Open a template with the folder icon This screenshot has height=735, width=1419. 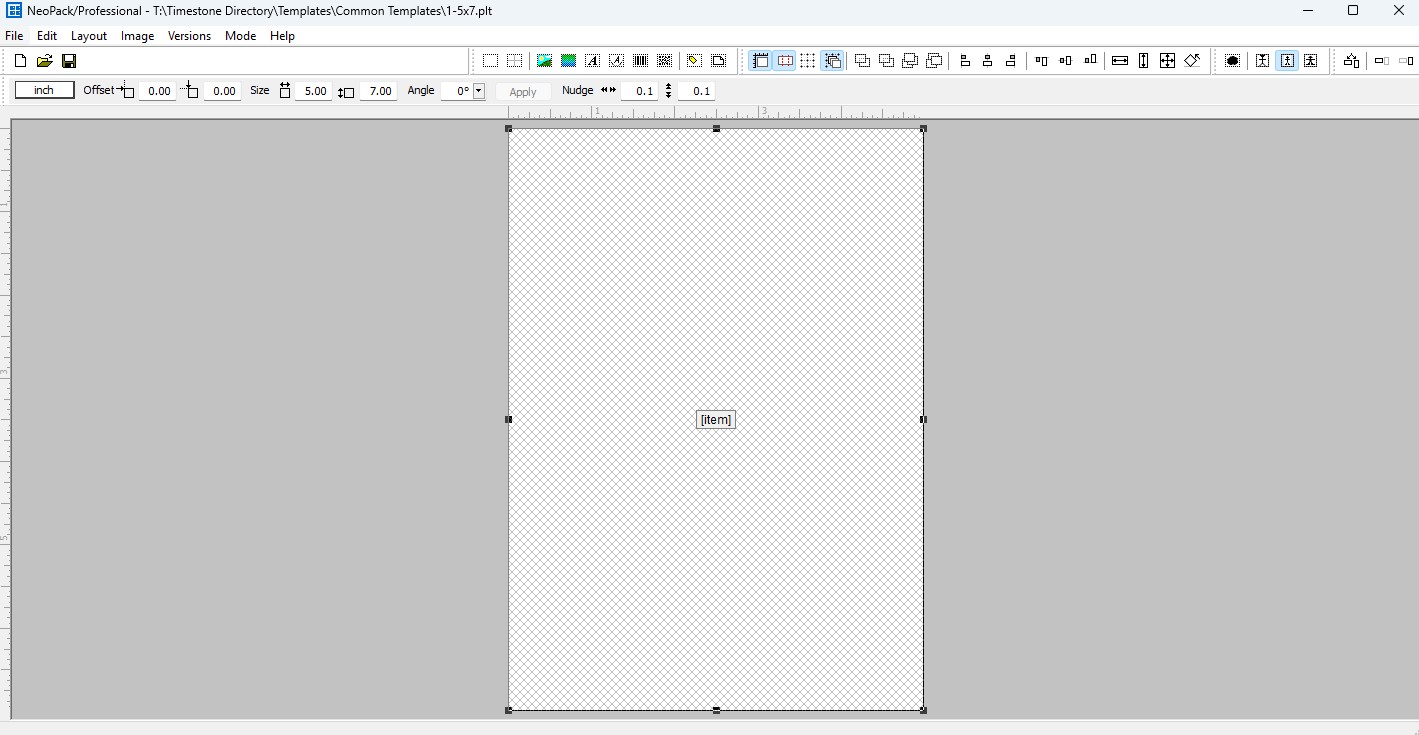click(44, 61)
